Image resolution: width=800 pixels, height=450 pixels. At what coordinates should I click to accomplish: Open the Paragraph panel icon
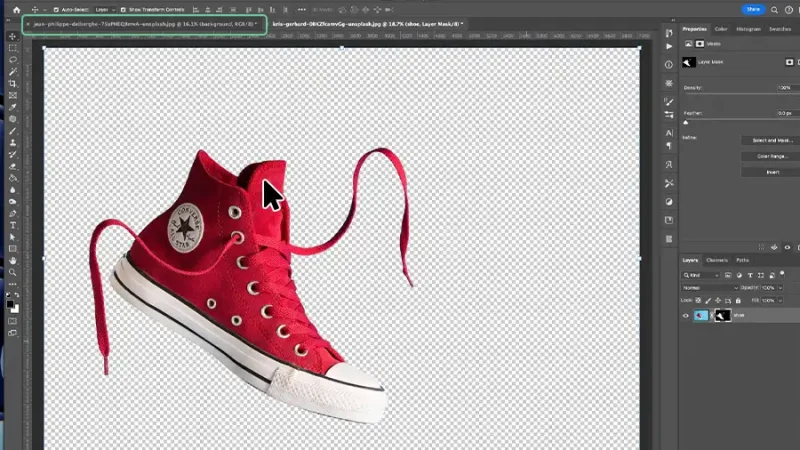[x=669, y=146]
